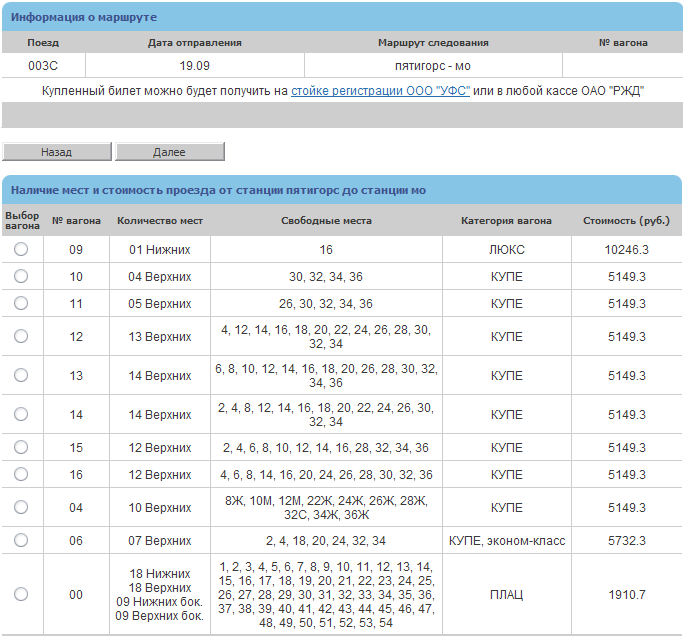Click train number 003С cell
This screenshot has width=683, height=636.
click(43, 66)
